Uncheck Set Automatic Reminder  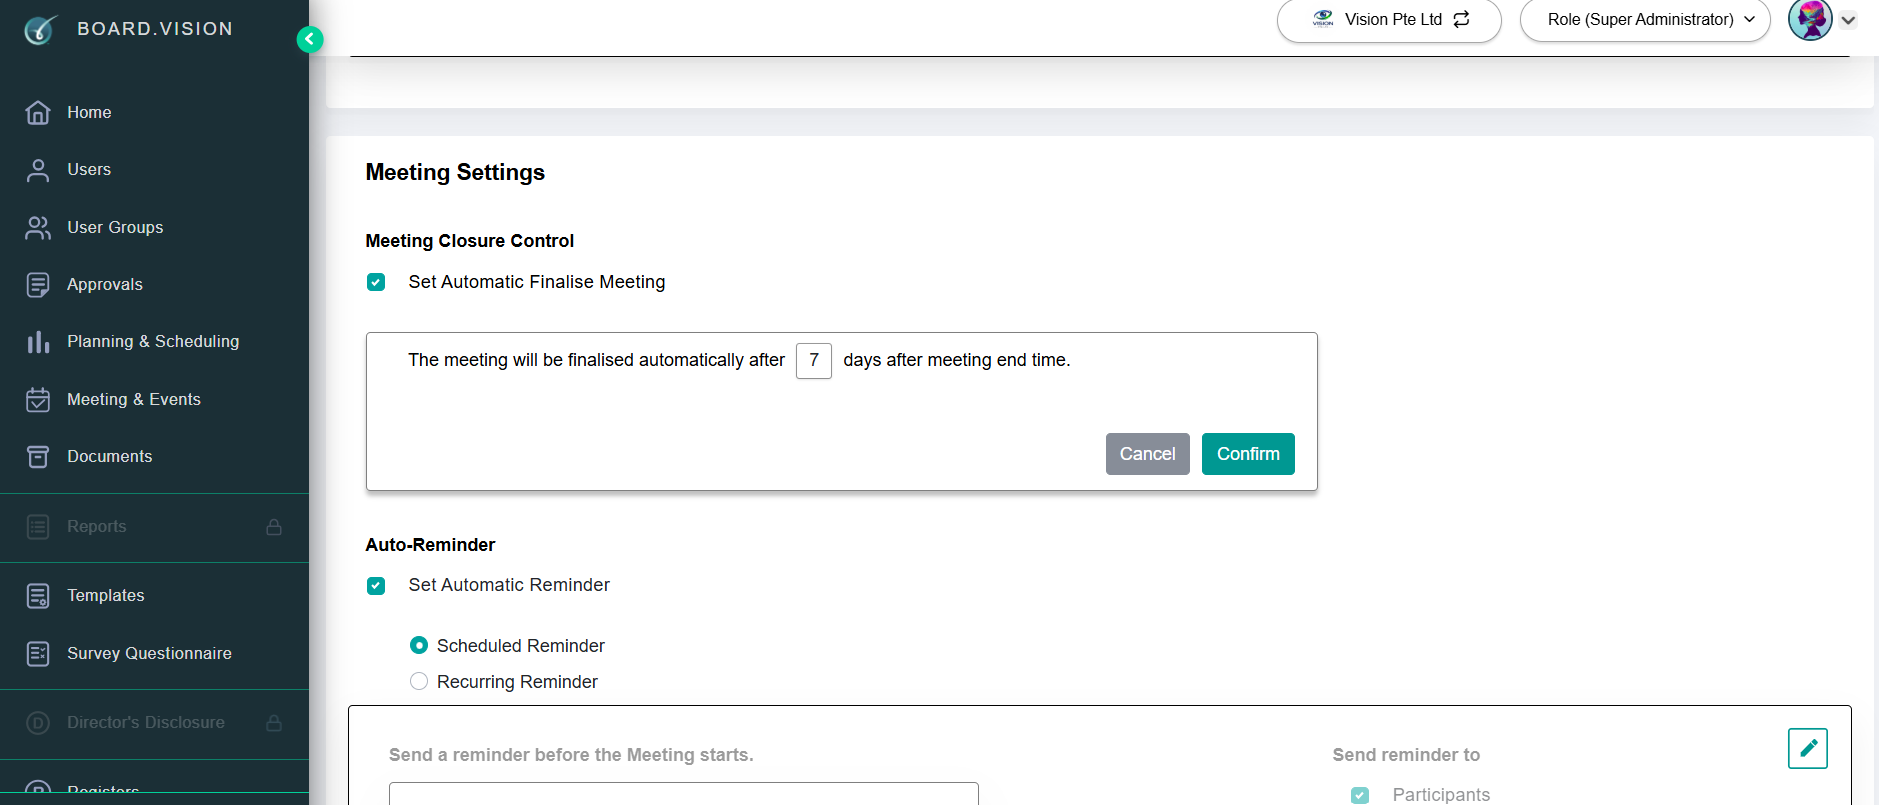coord(376,586)
